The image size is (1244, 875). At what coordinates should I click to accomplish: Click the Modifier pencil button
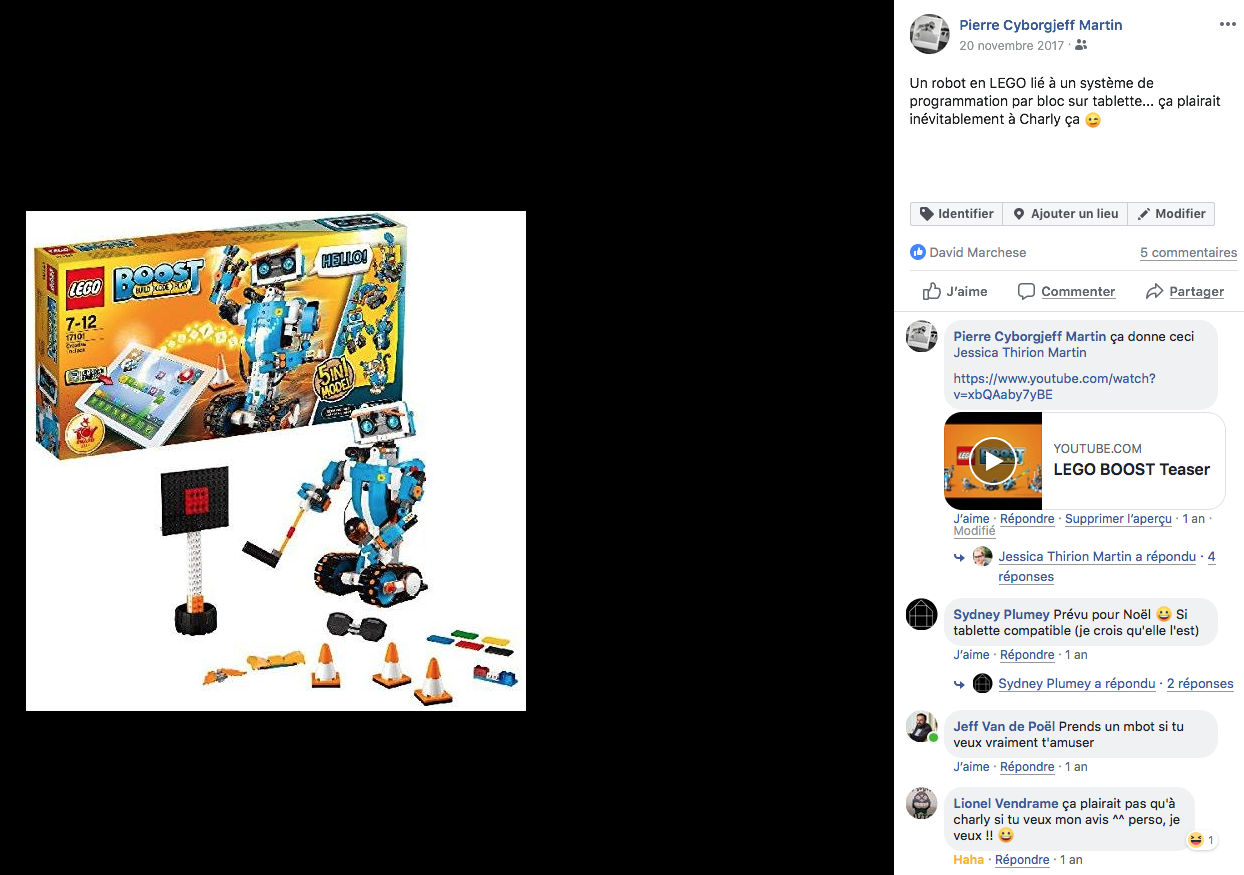pos(1171,214)
